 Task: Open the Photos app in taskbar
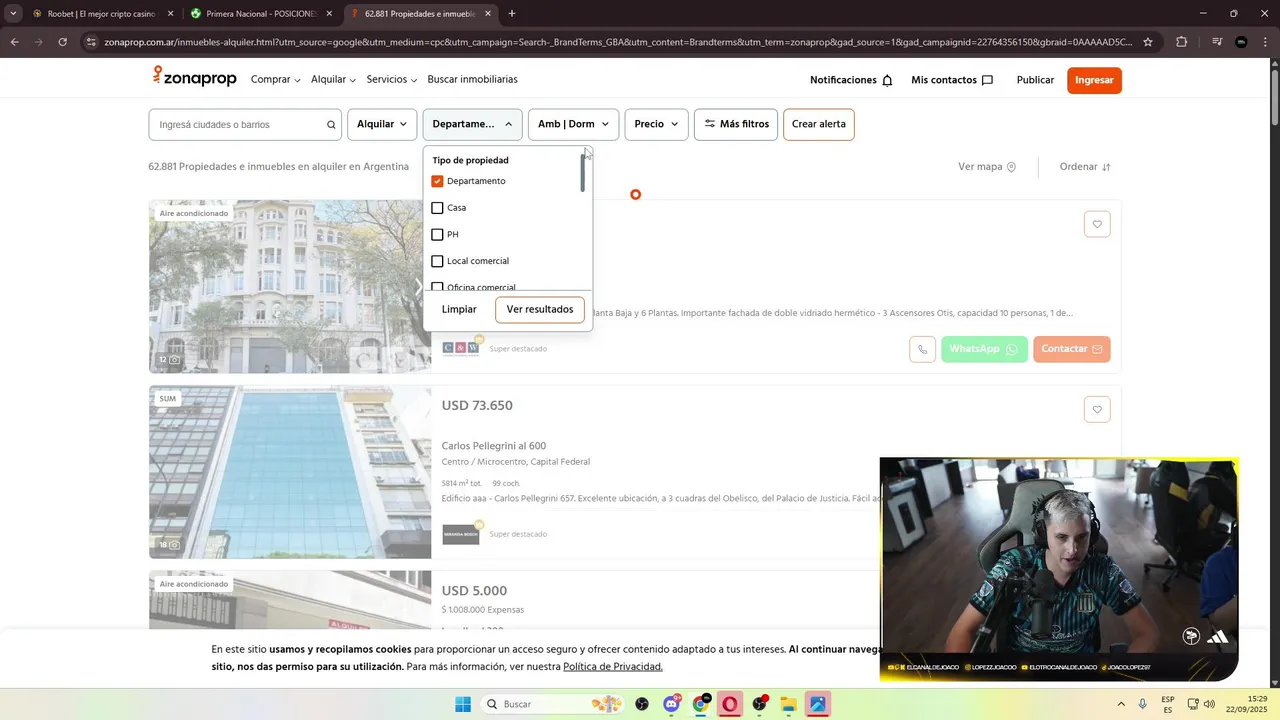click(818, 704)
